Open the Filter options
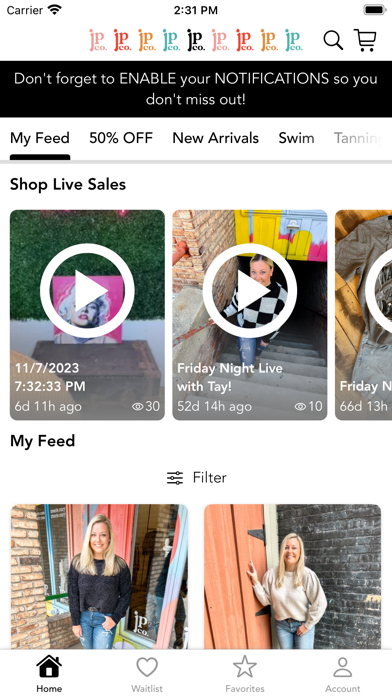 196,478
